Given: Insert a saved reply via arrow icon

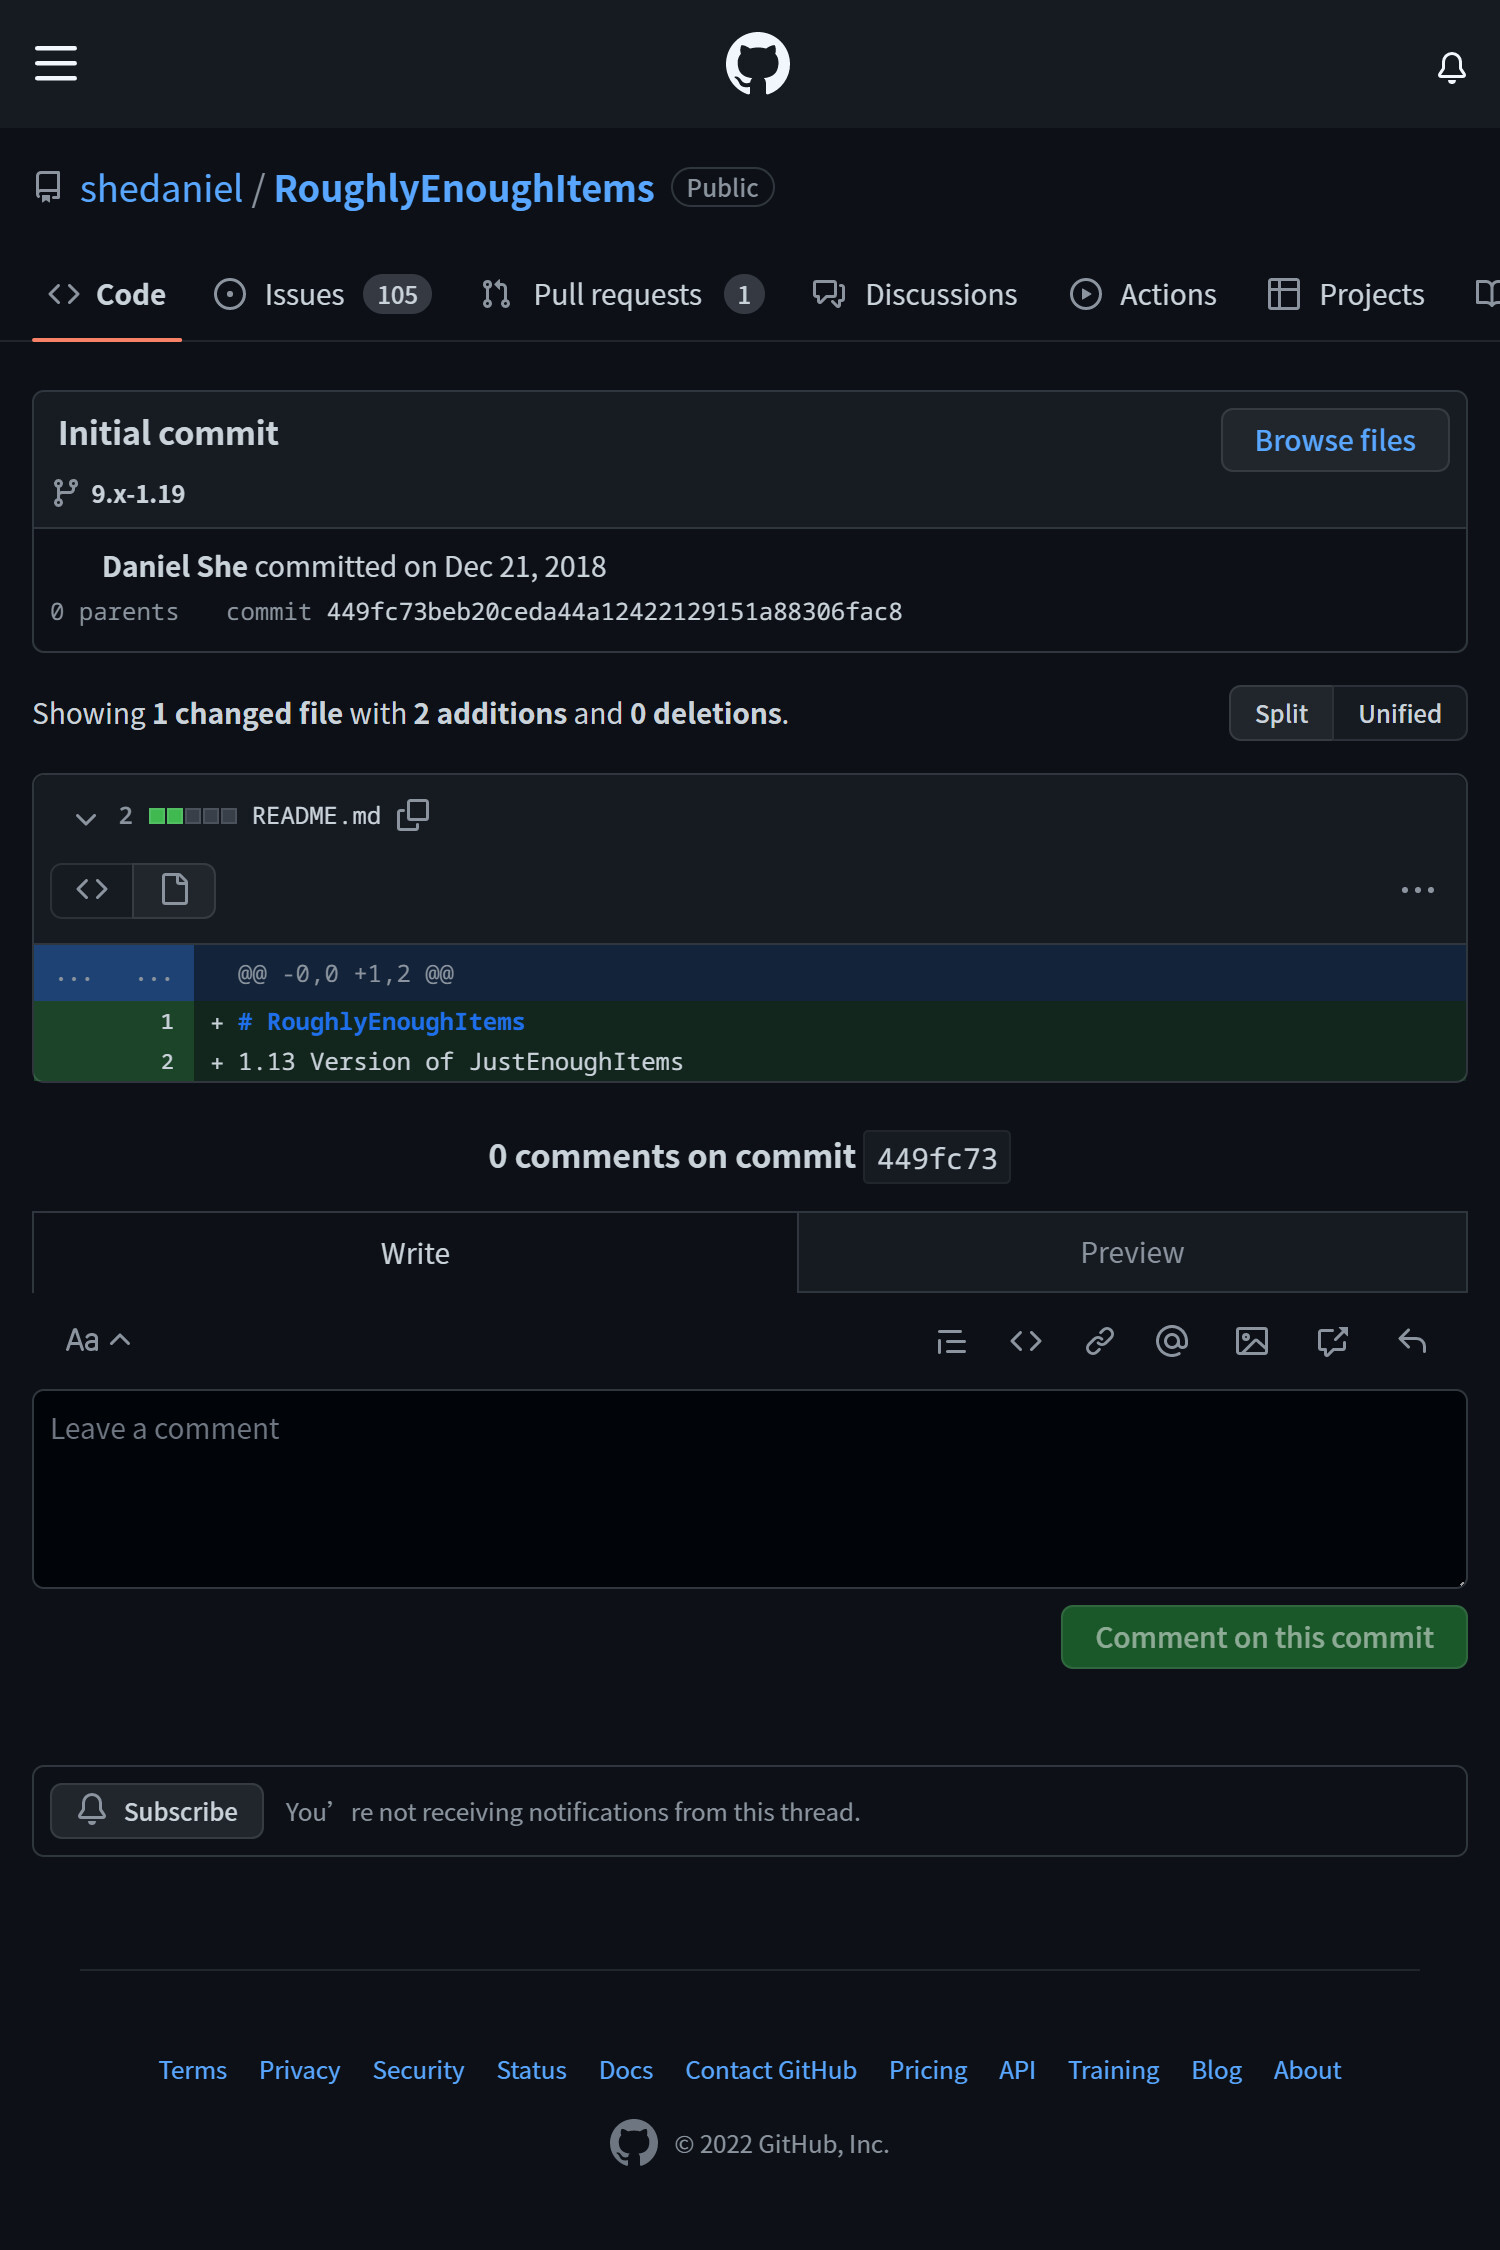Looking at the screenshot, I should [1412, 1341].
